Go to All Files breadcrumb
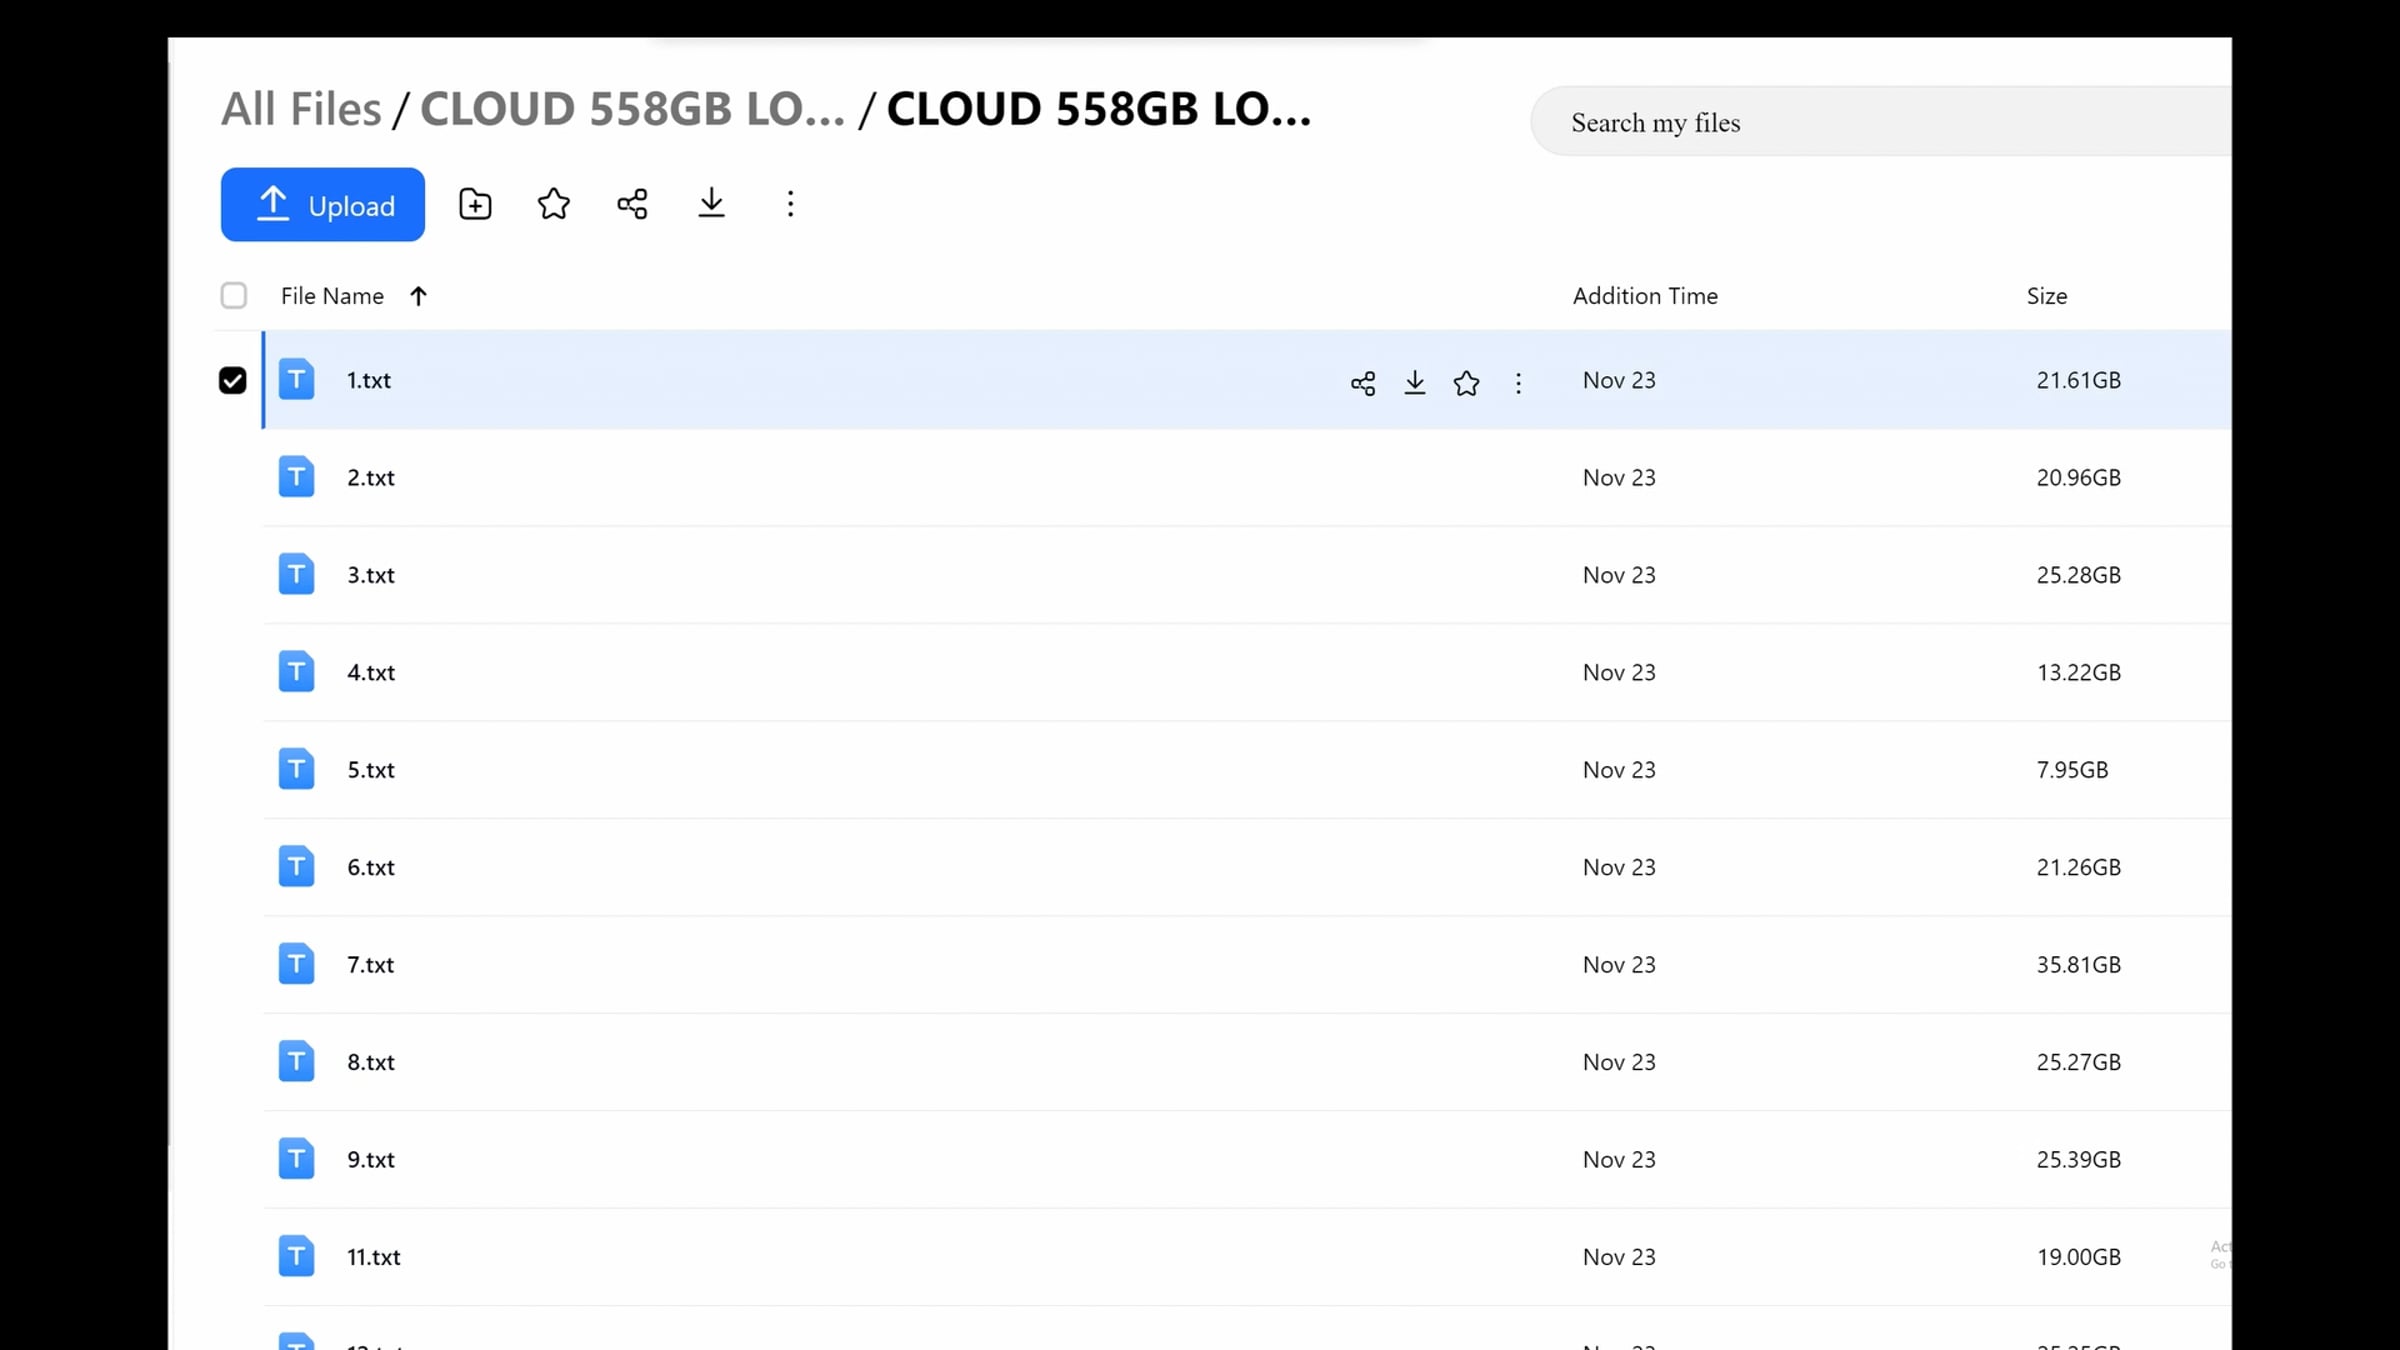2400x1350 pixels. tap(301, 109)
